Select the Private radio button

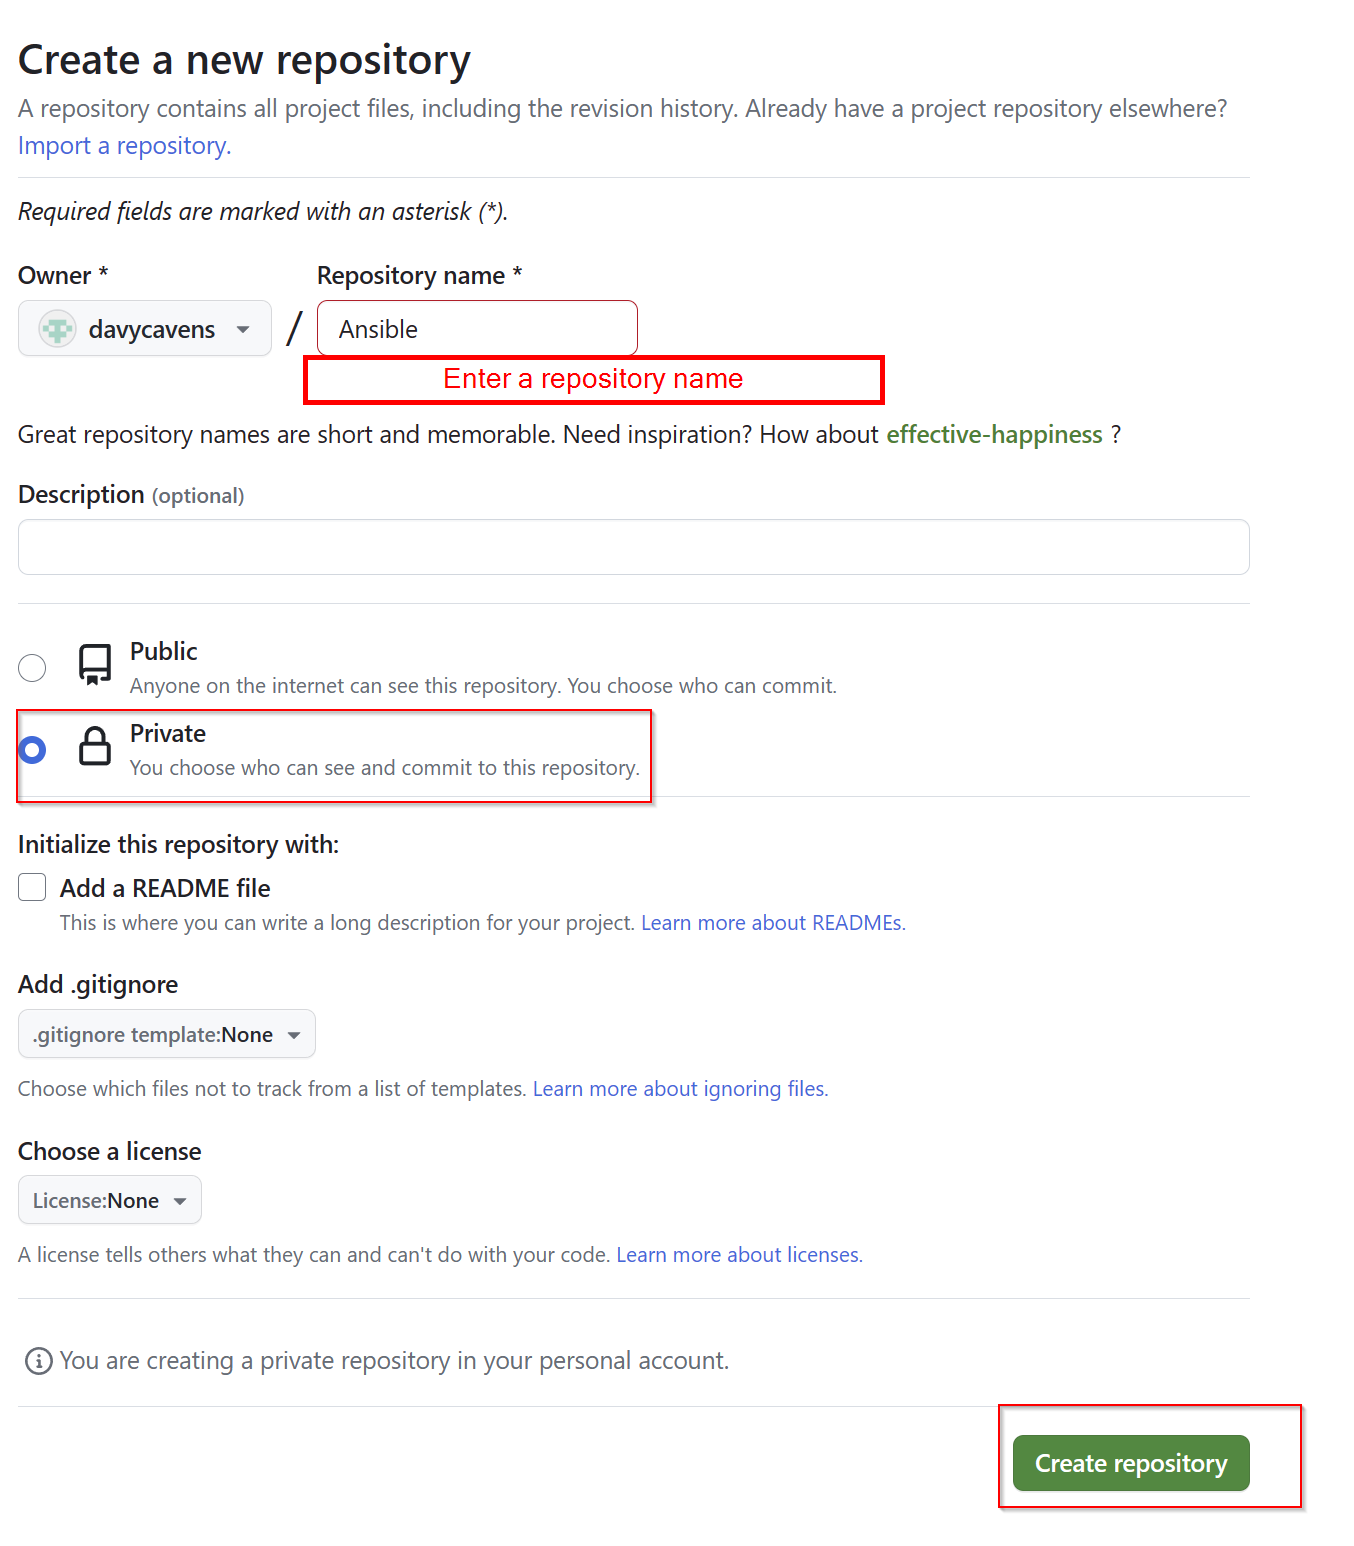(32, 749)
